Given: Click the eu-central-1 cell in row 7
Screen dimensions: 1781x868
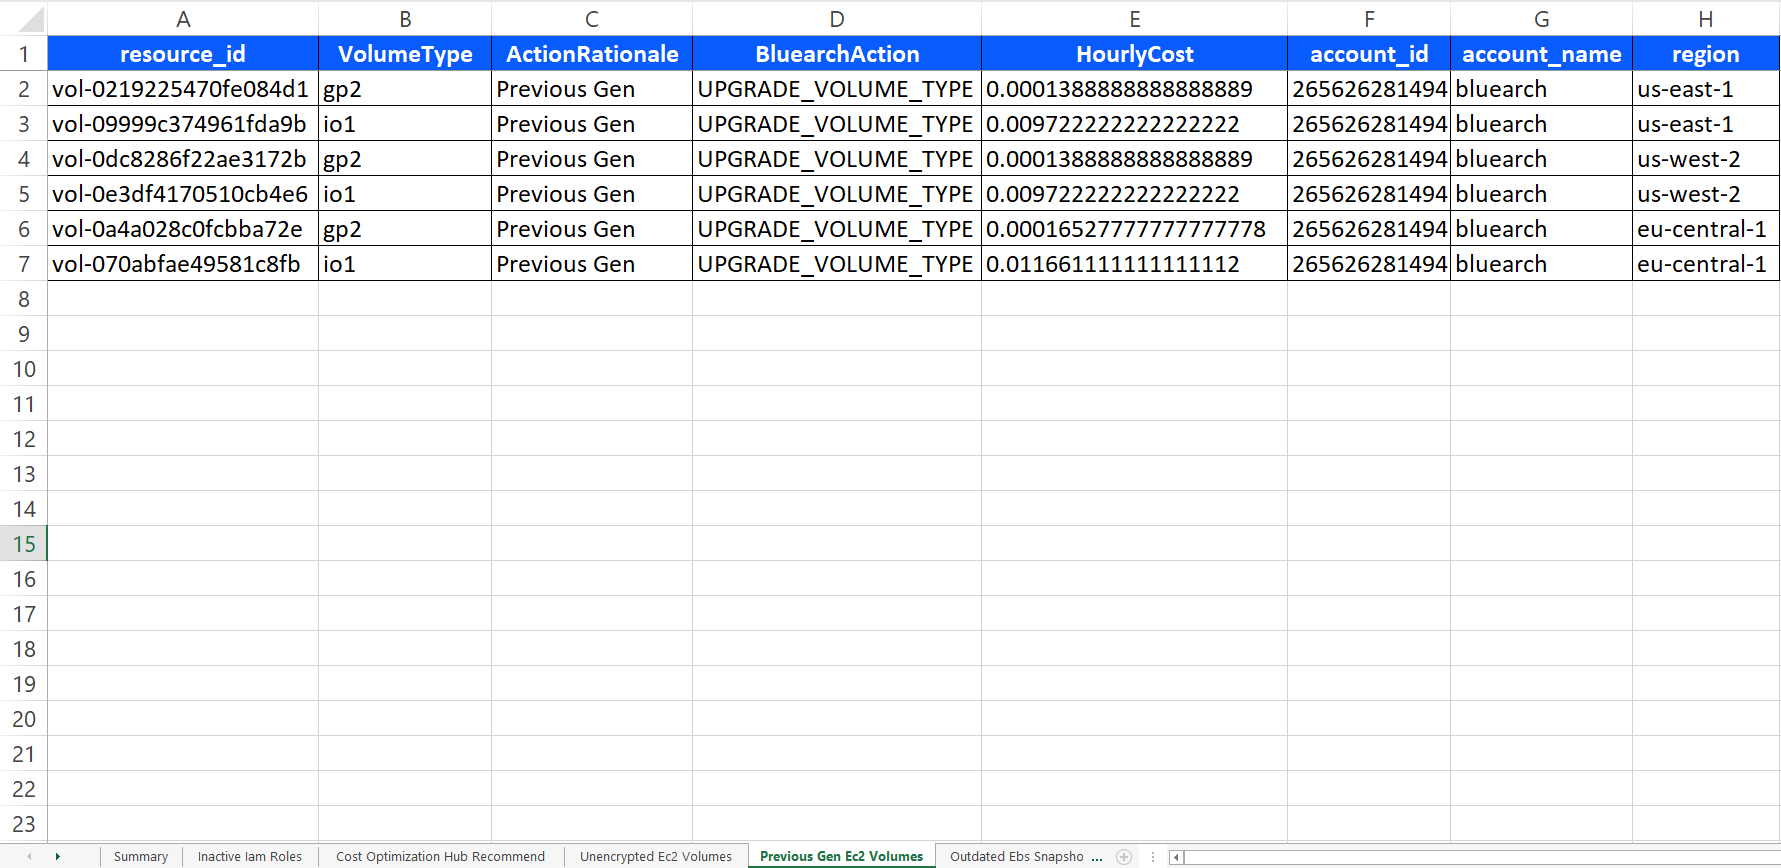Looking at the screenshot, I should pyautogui.click(x=1705, y=264).
